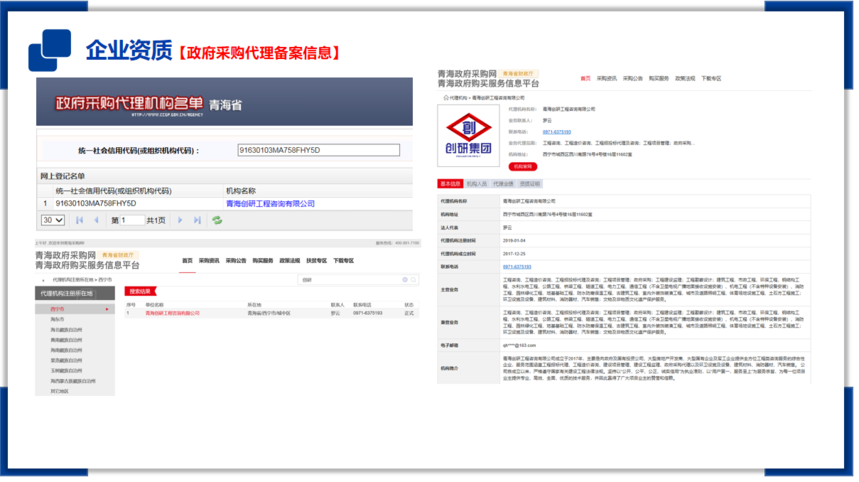Select 其它地区 in the location sidebar
Image resolution: width=859 pixels, height=482 pixels.
click(59, 391)
